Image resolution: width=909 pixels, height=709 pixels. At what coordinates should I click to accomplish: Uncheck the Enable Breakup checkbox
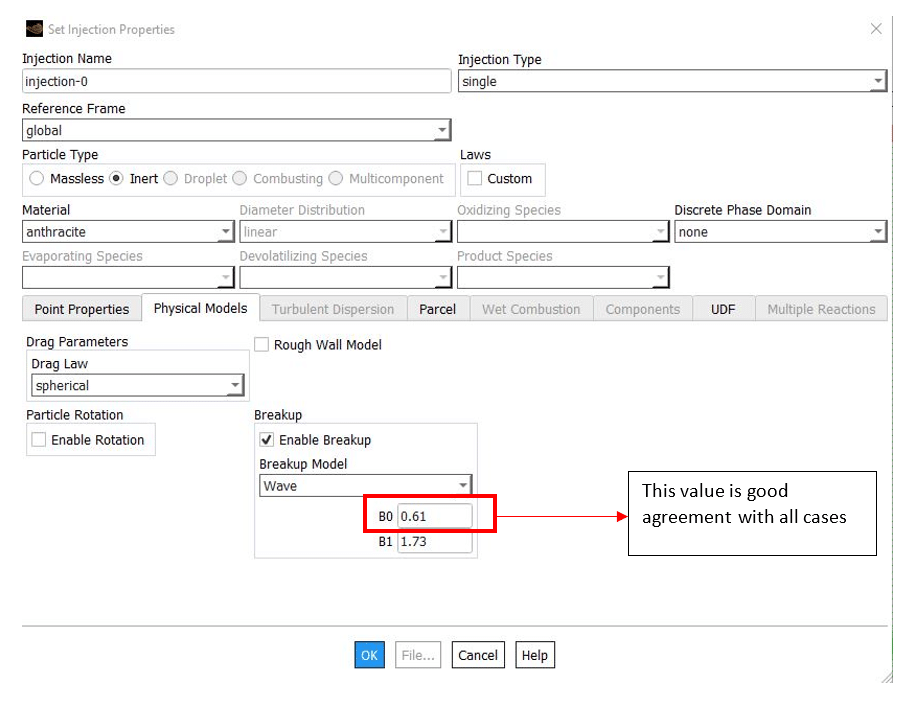pos(267,440)
